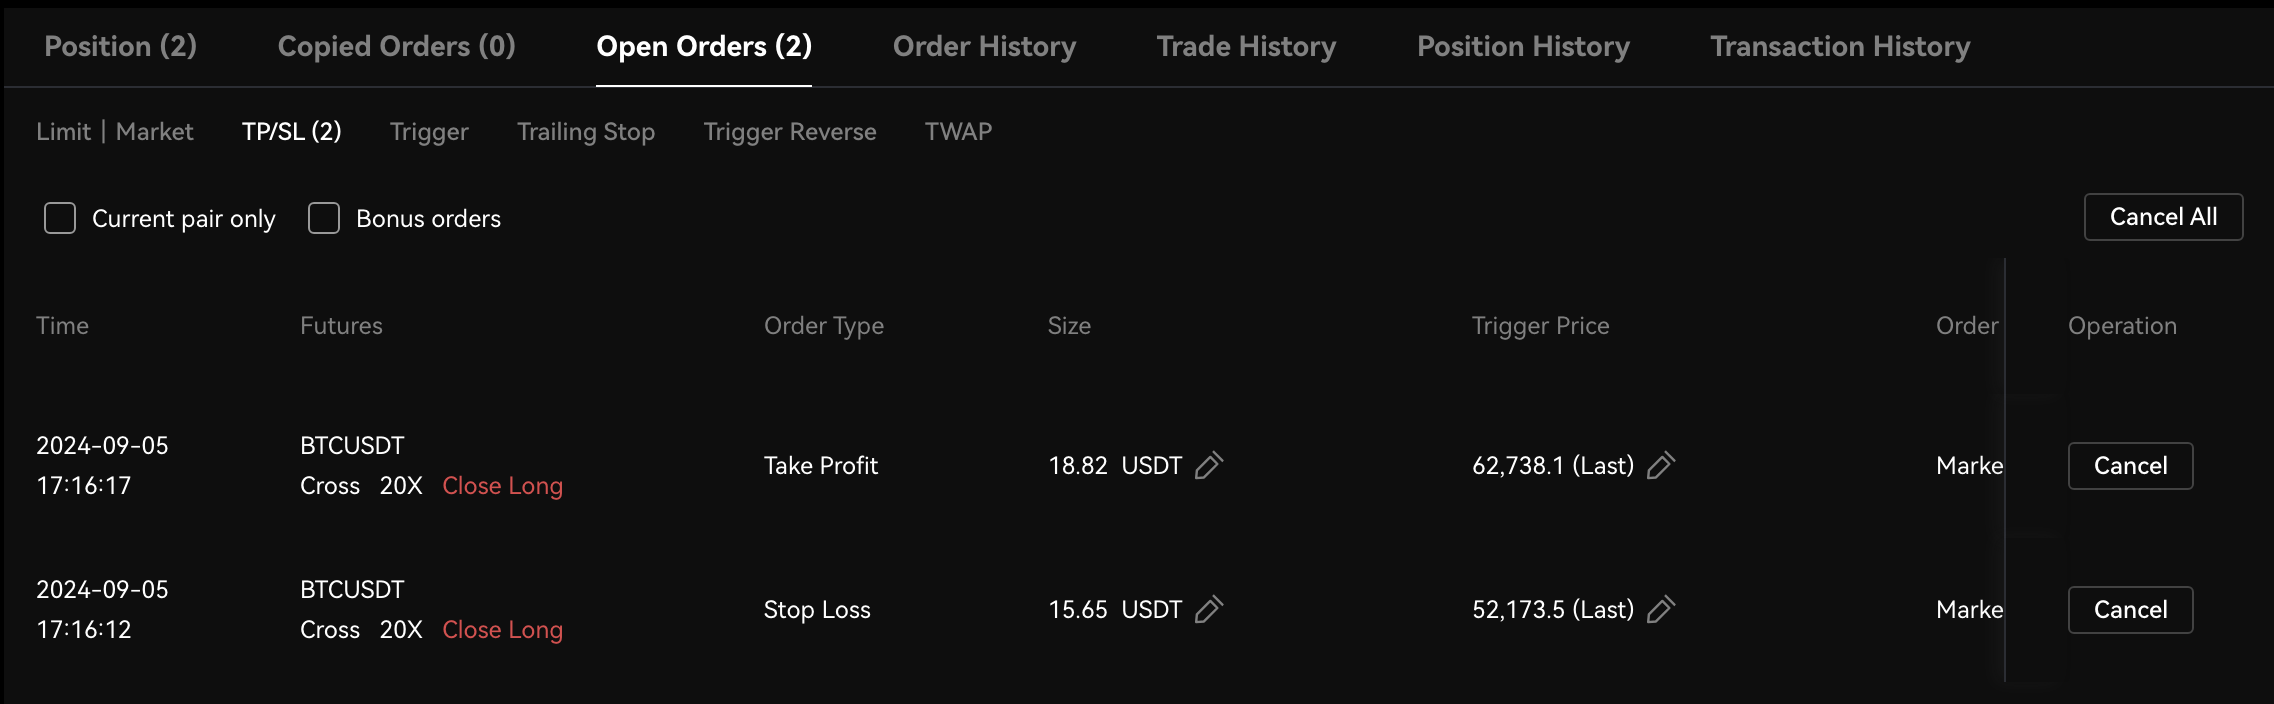This screenshot has height=704, width=2274.
Task: Enable Current pair only checkbox
Action: coord(60,218)
